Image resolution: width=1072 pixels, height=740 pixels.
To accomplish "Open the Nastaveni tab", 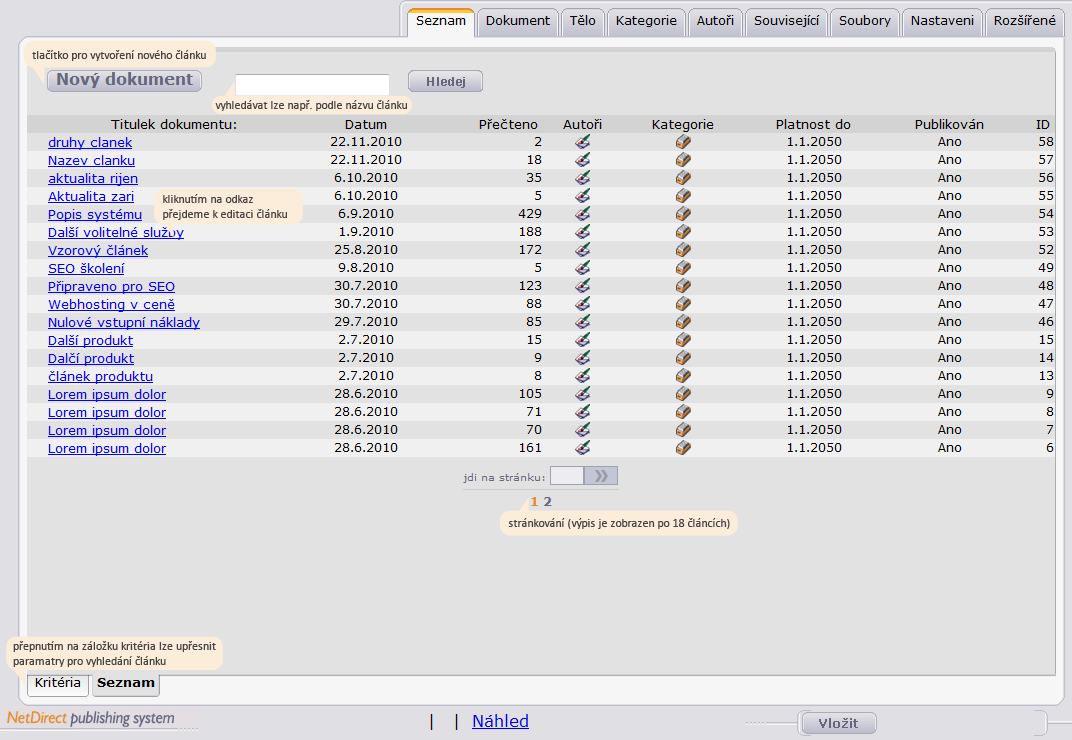I will pyautogui.click(x=942, y=21).
